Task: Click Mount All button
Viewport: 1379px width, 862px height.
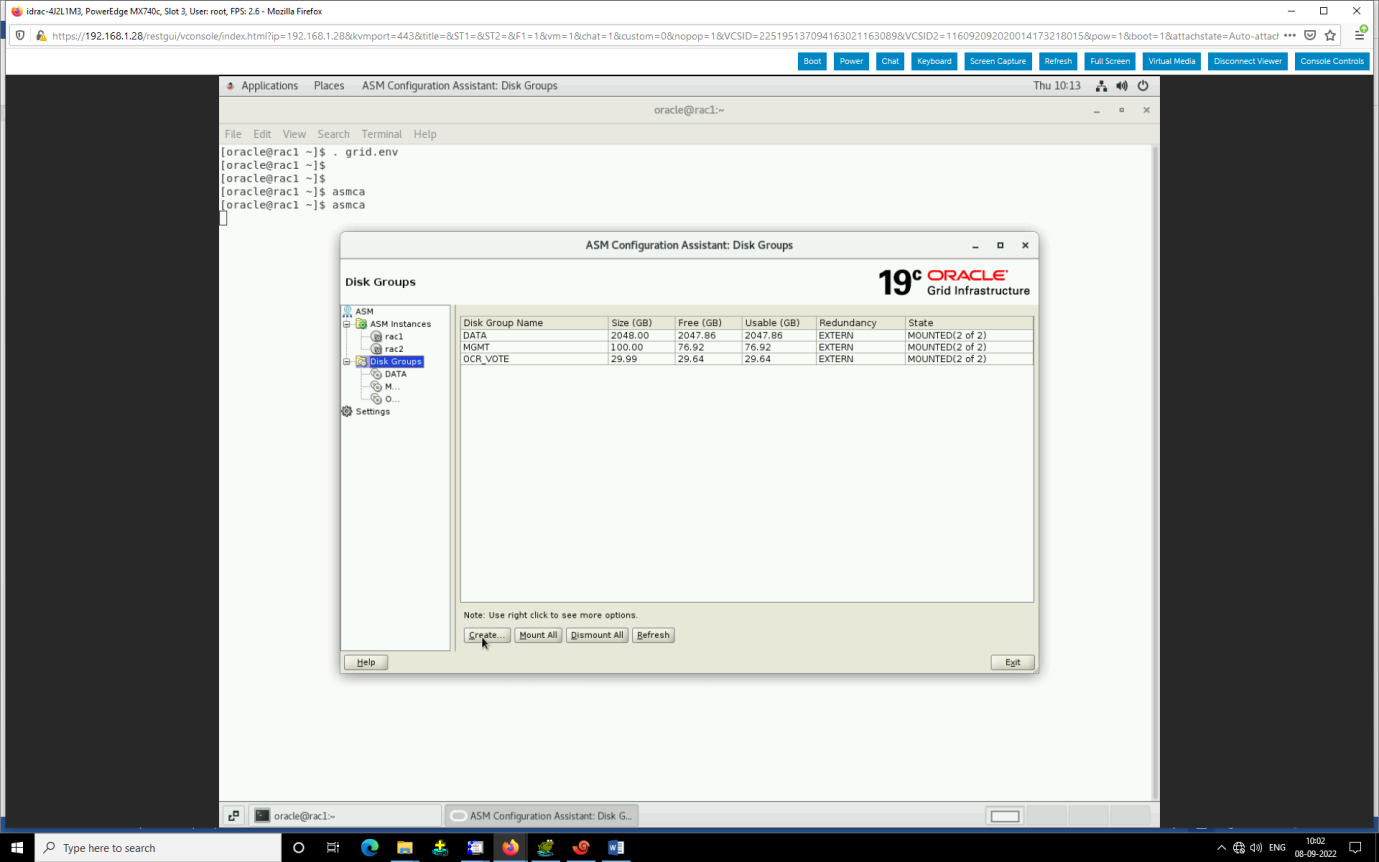Action: pyautogui.click(x=538, y=635)
